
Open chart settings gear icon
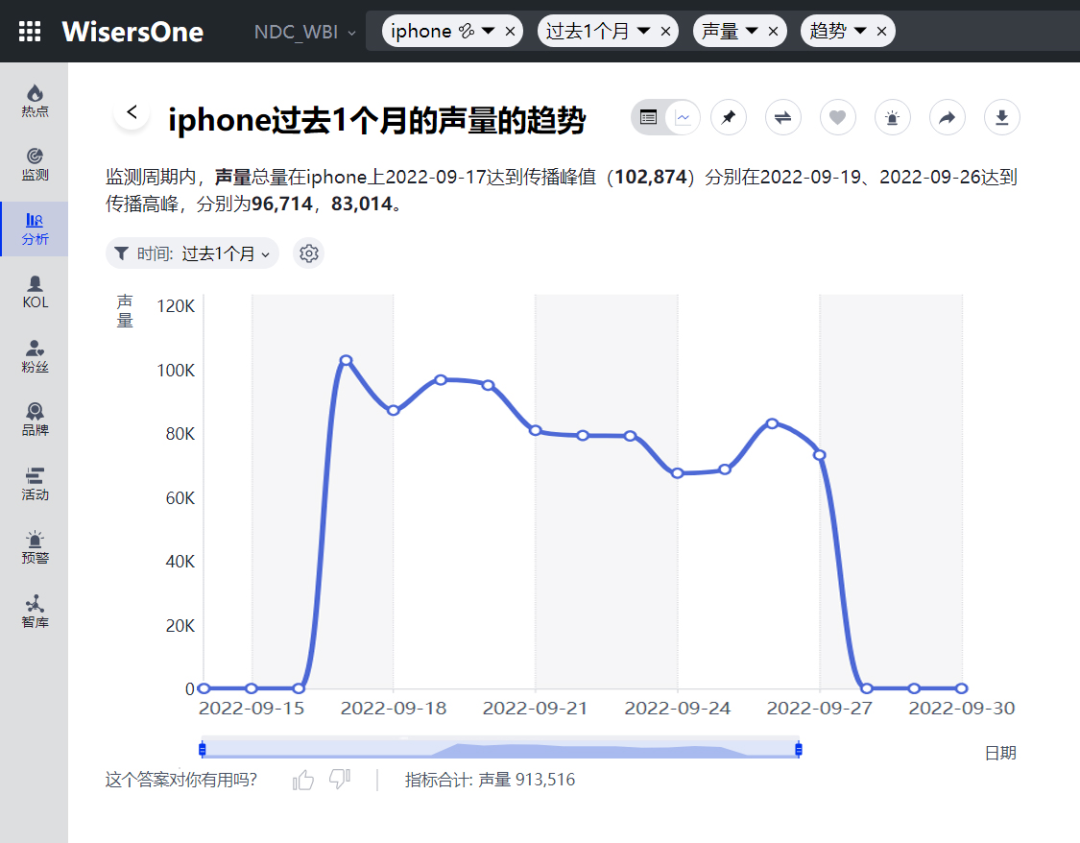click(x=309, y=253)
